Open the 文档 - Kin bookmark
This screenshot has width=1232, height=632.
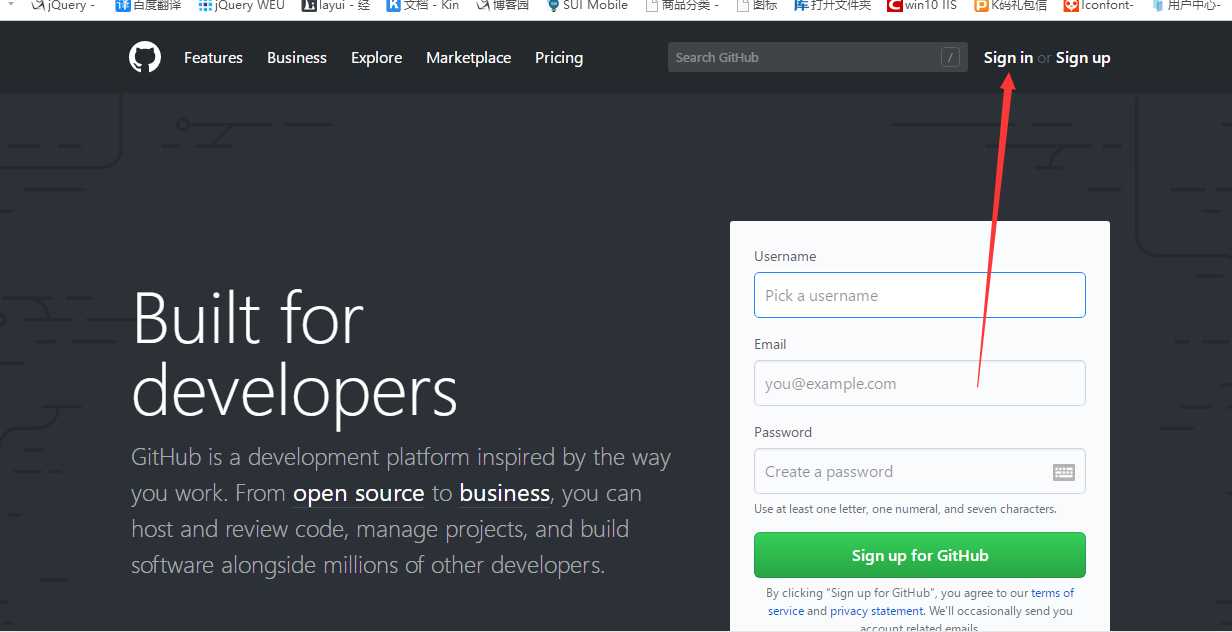point(422,5)
